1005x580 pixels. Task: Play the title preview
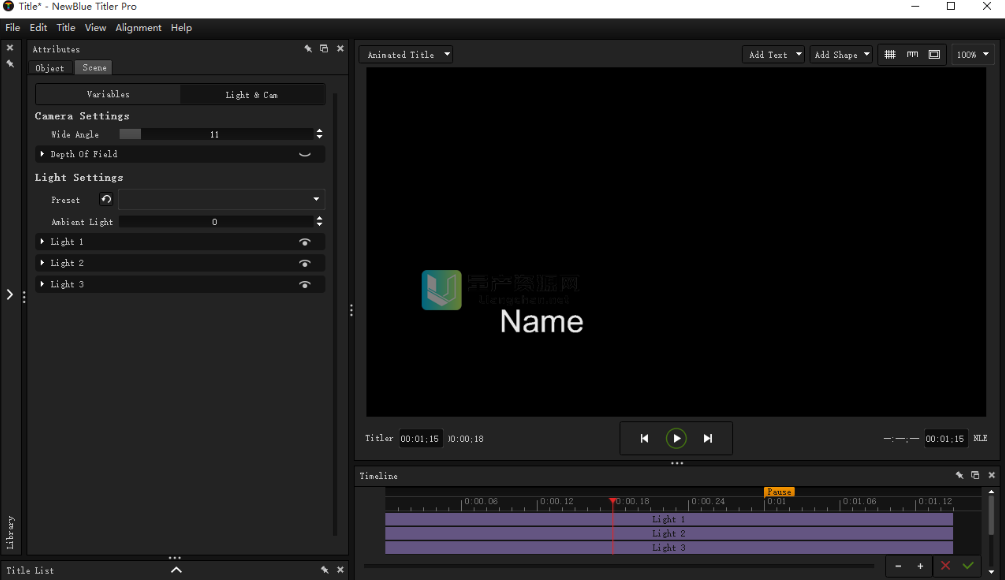coord(676,438)
